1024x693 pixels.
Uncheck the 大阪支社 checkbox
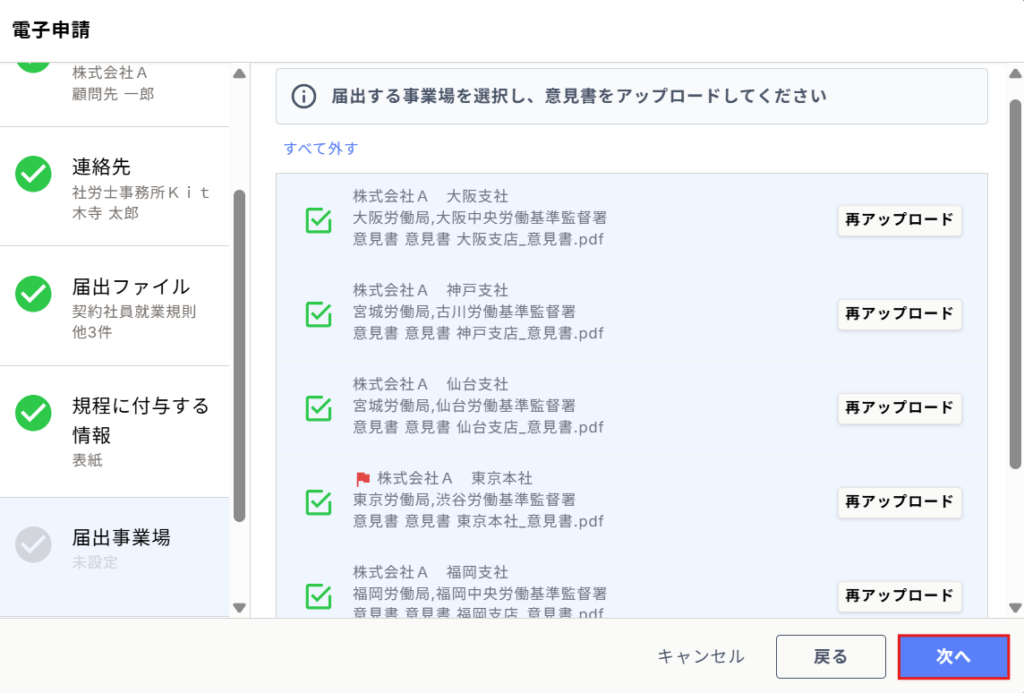click(319, 220)
